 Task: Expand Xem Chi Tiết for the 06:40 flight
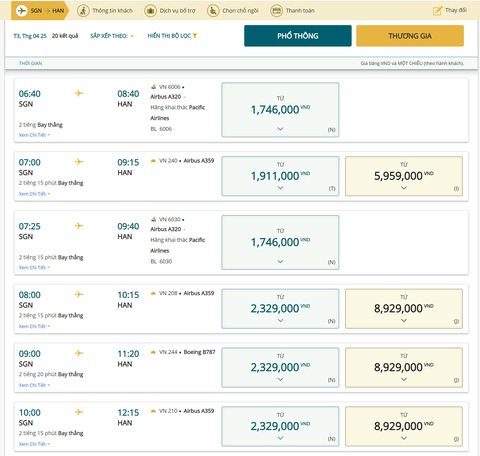[34, 135]
